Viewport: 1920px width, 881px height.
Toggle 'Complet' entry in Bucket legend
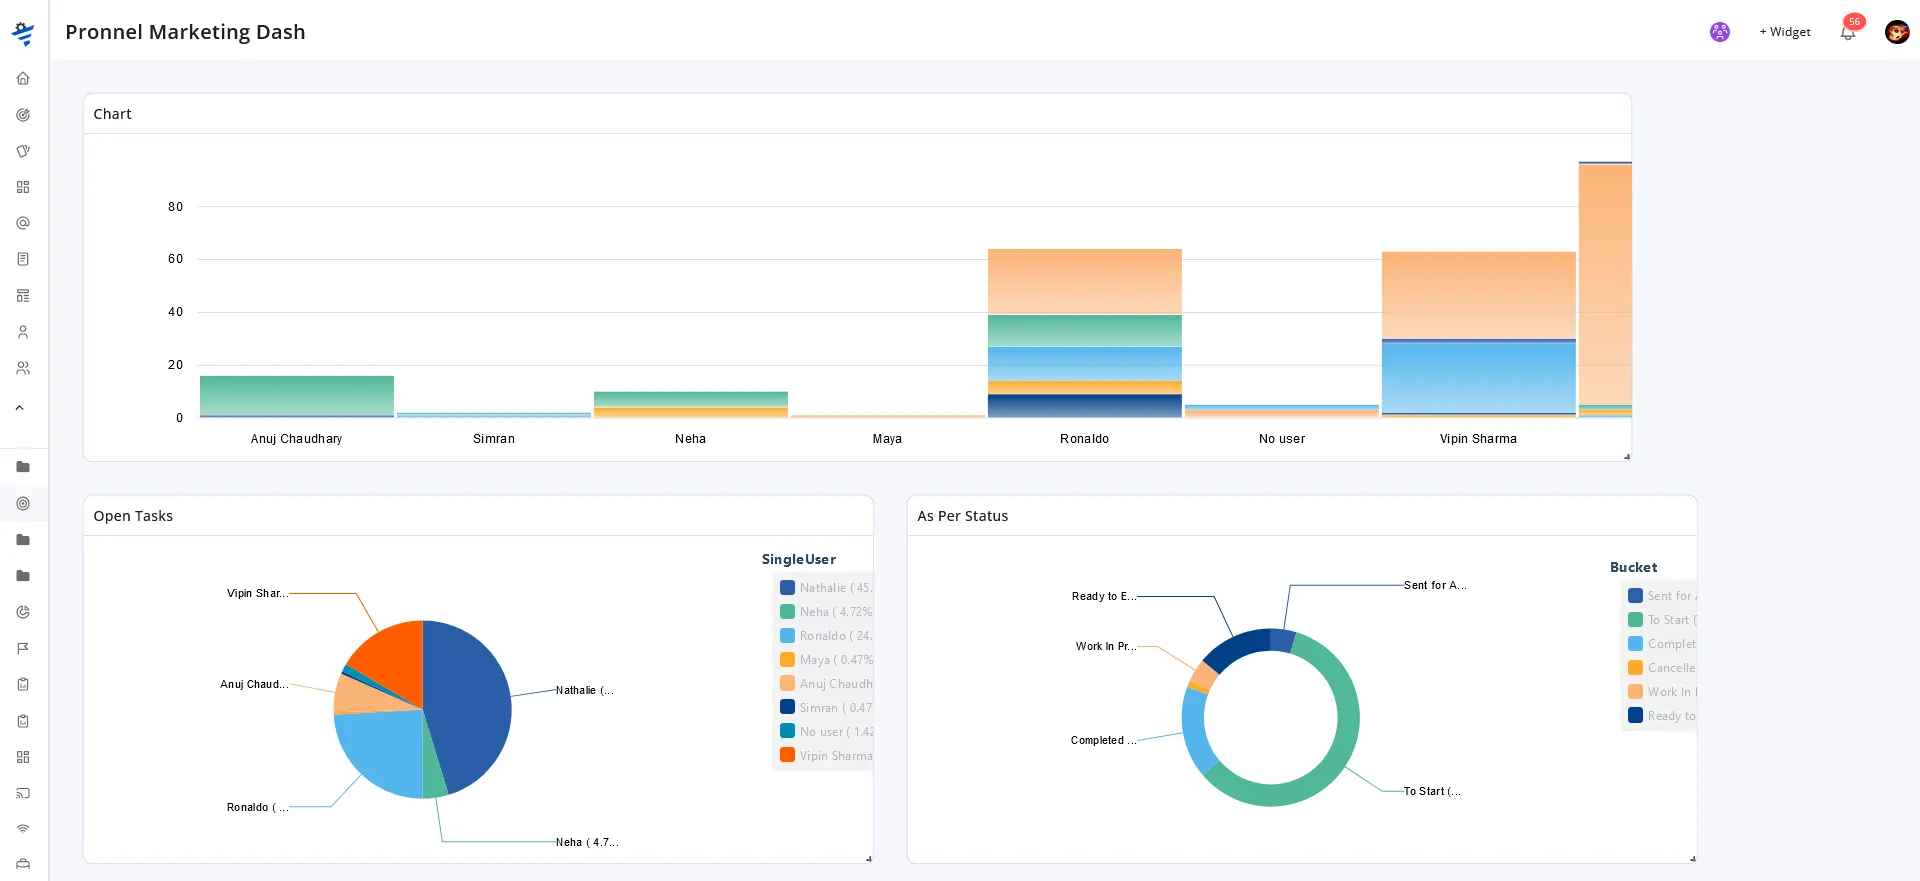(1662, 644)
